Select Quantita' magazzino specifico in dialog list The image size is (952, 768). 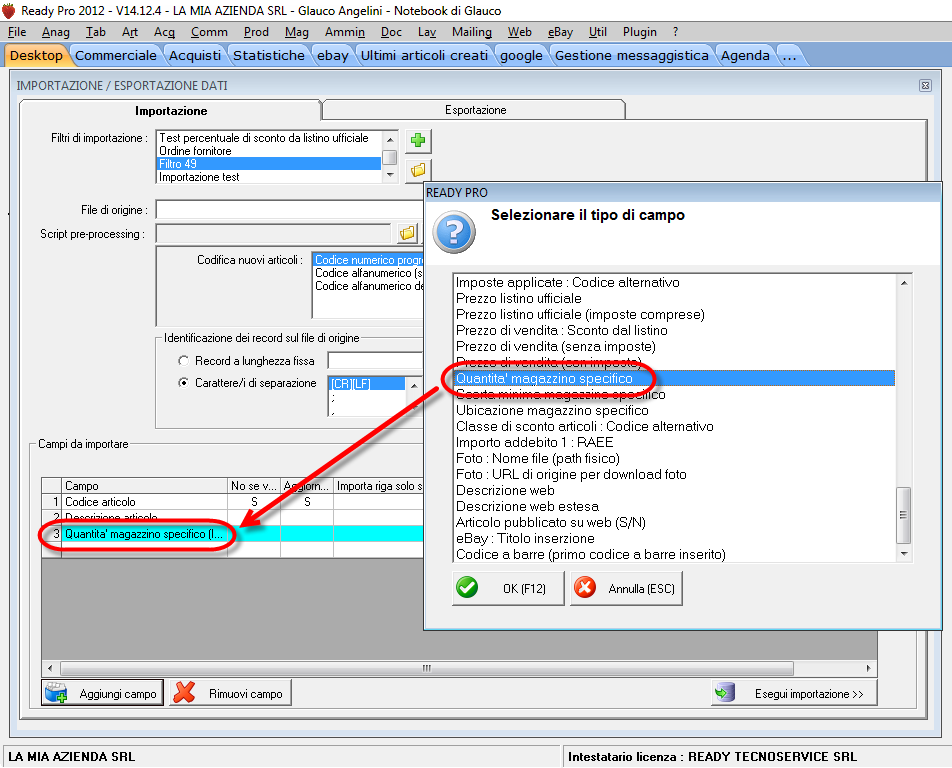pos(674,378)
